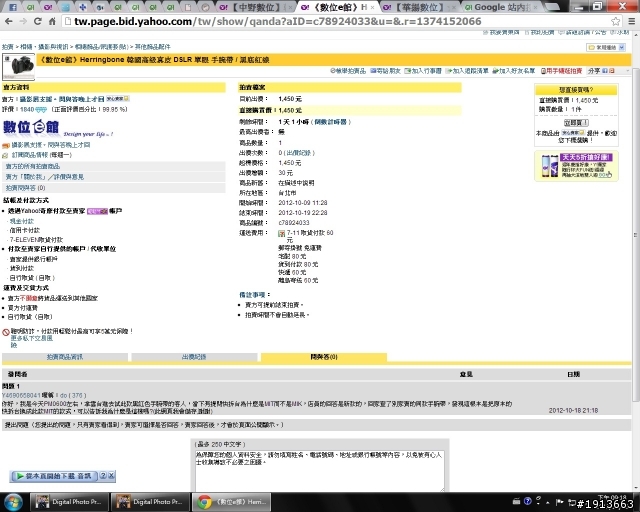Click the 從本頁開始下載 音訊 play button
The height and width of the screenshot is (512, 640).
(54, 476)
